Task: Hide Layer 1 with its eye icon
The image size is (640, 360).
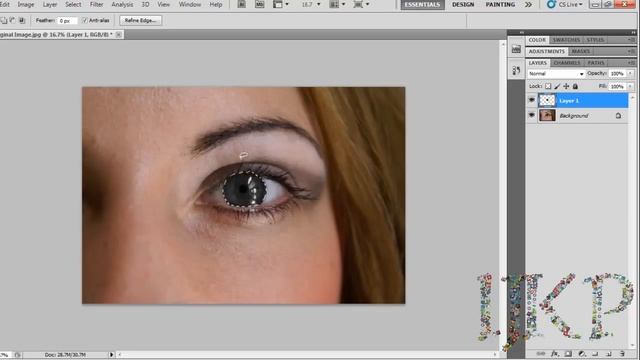Action: (531, 100)
